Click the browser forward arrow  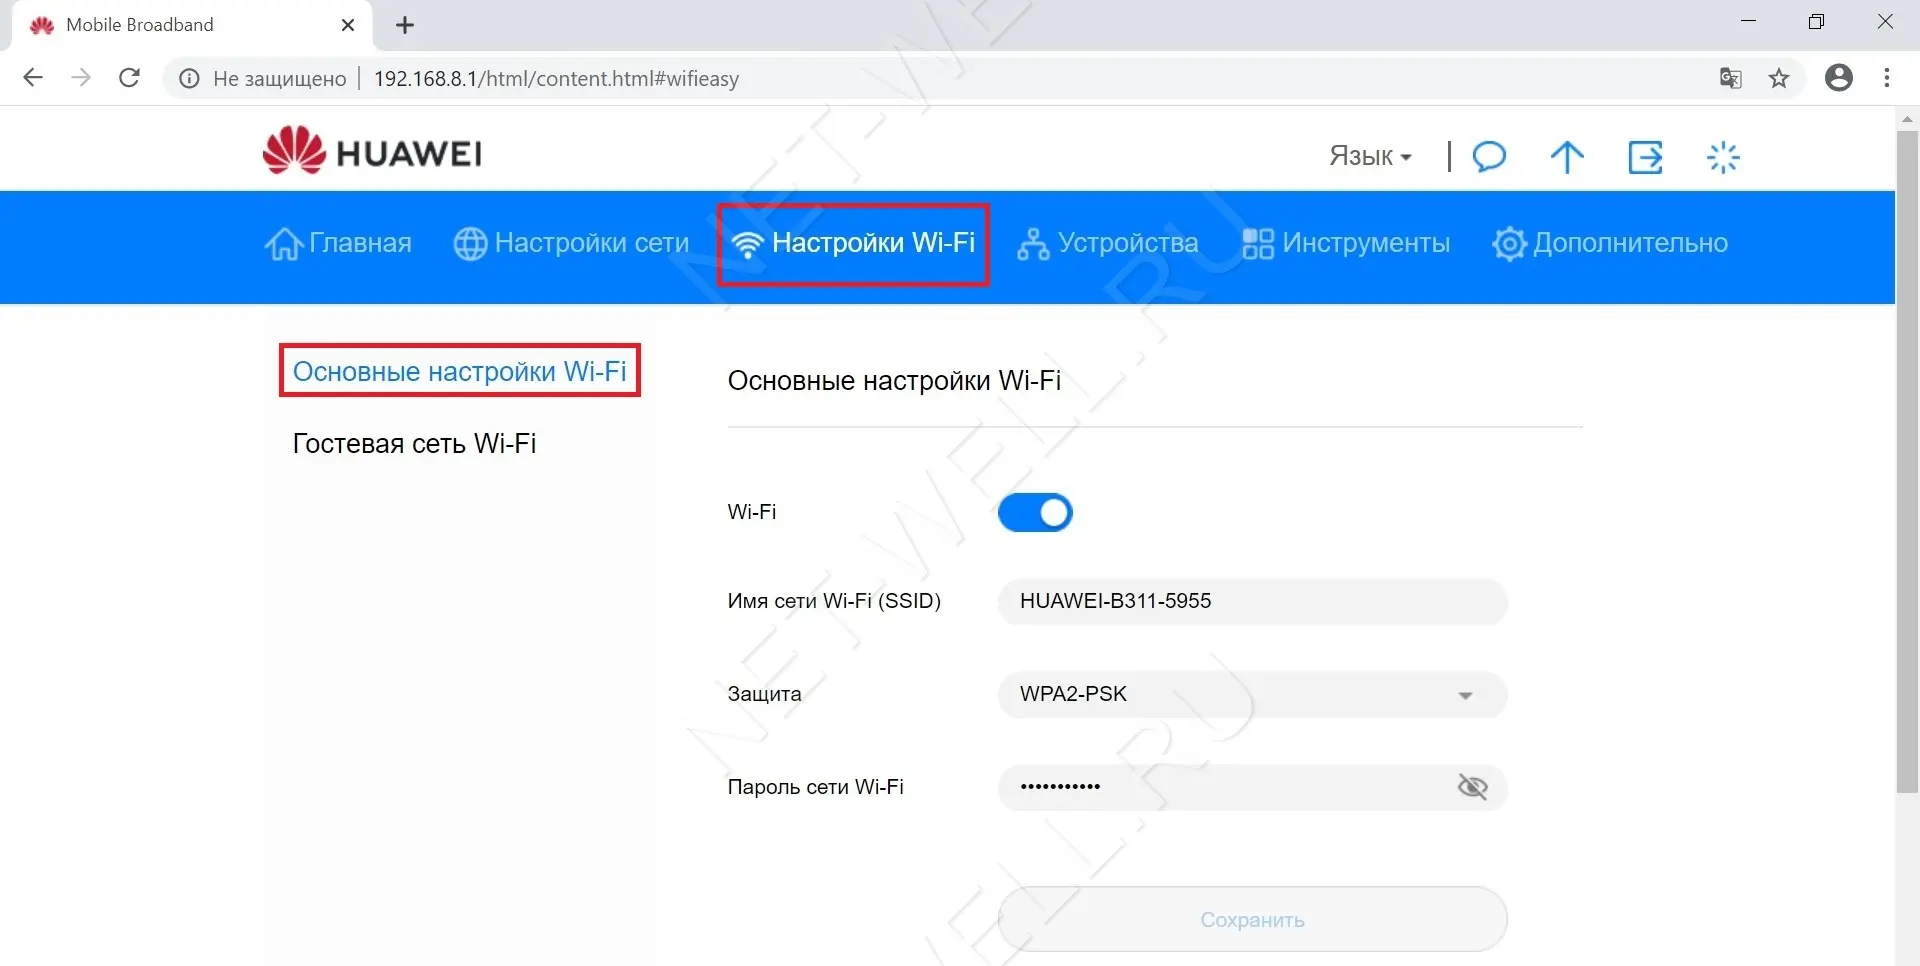81,78
